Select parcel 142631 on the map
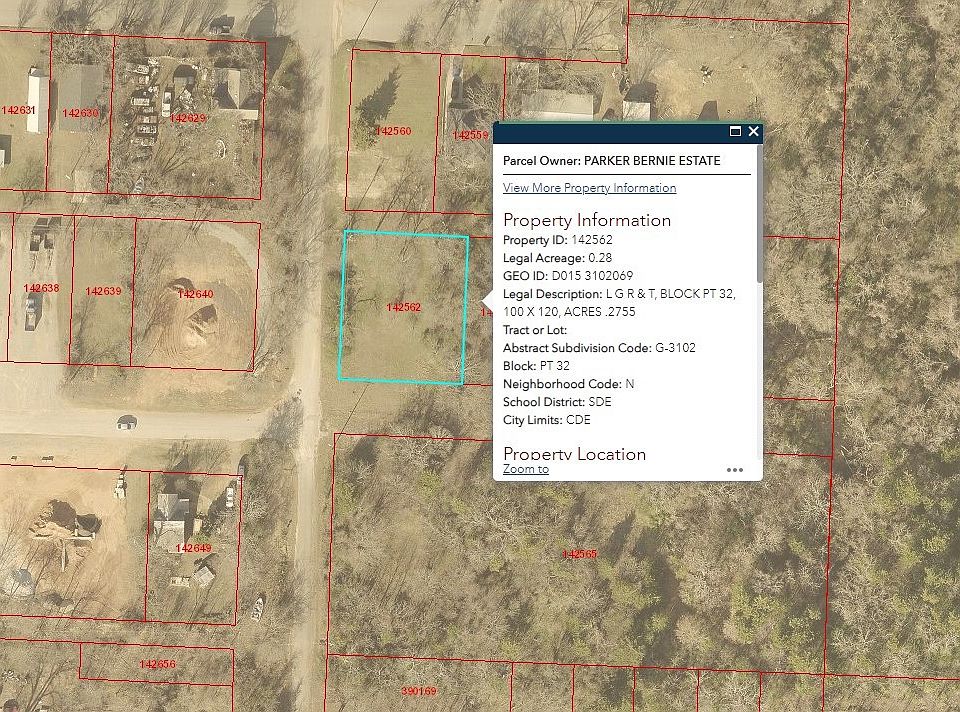 click(x=18, y=110)
